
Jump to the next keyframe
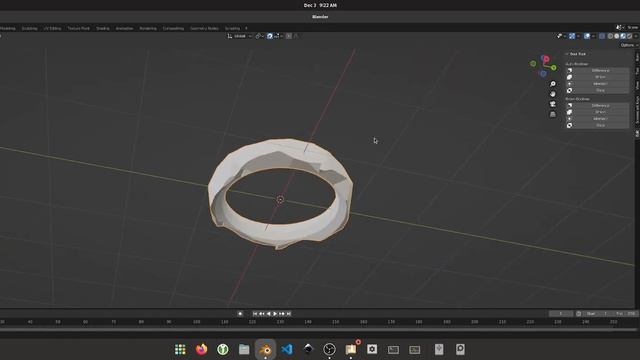click(282, 313)
